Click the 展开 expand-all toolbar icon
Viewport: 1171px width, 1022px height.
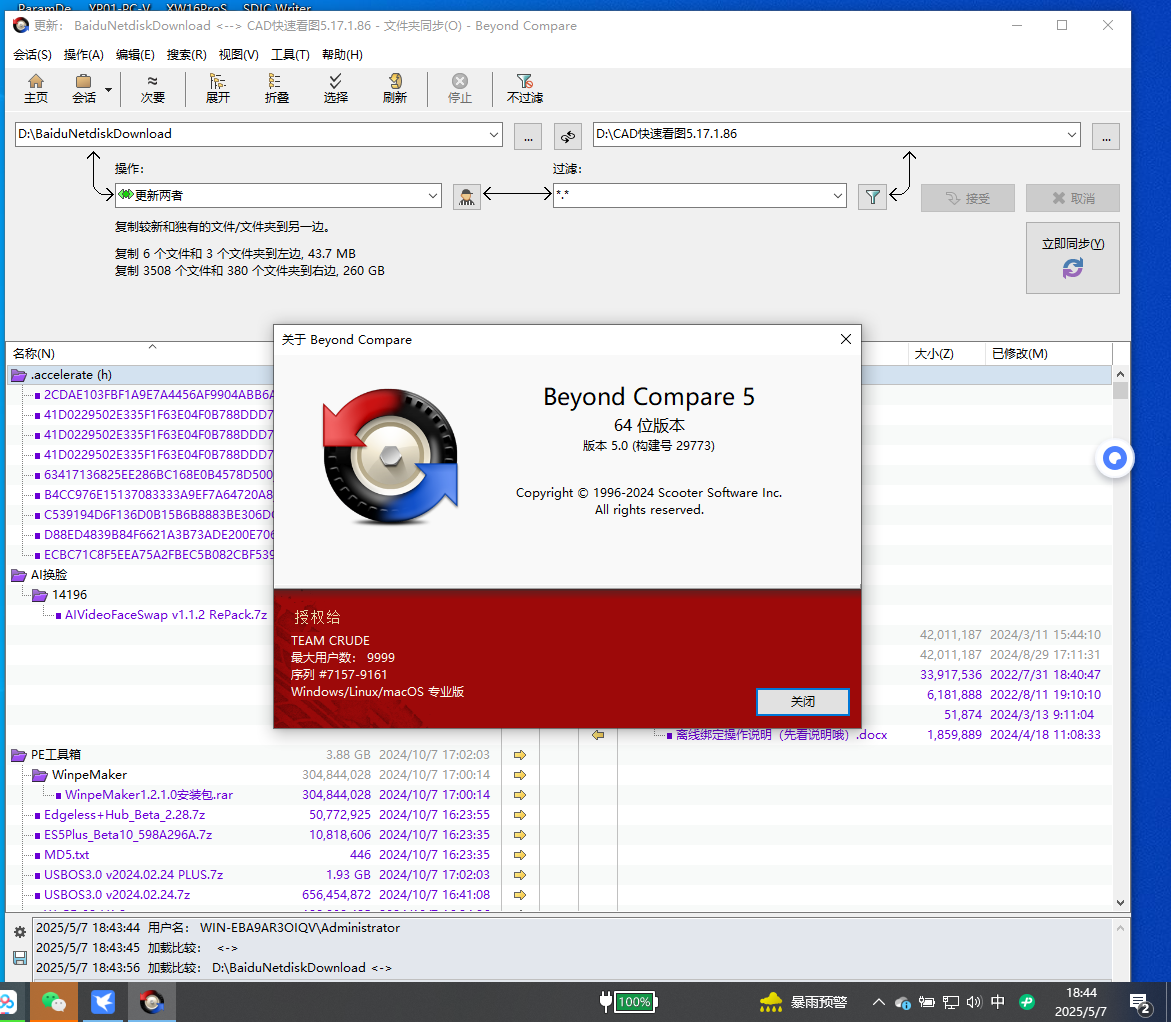coord(217,88)
